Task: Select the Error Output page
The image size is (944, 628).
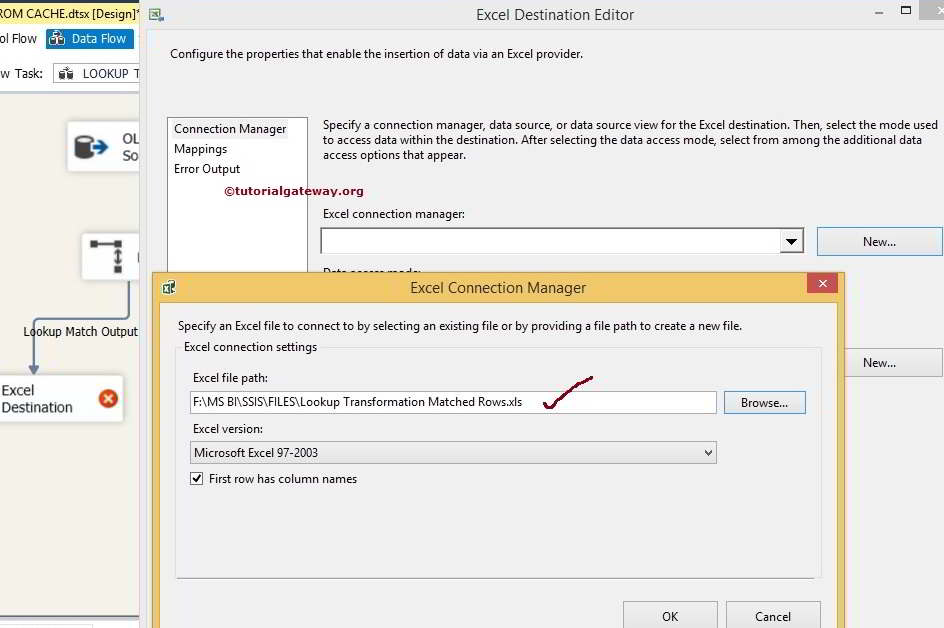Action: [207, 169]
